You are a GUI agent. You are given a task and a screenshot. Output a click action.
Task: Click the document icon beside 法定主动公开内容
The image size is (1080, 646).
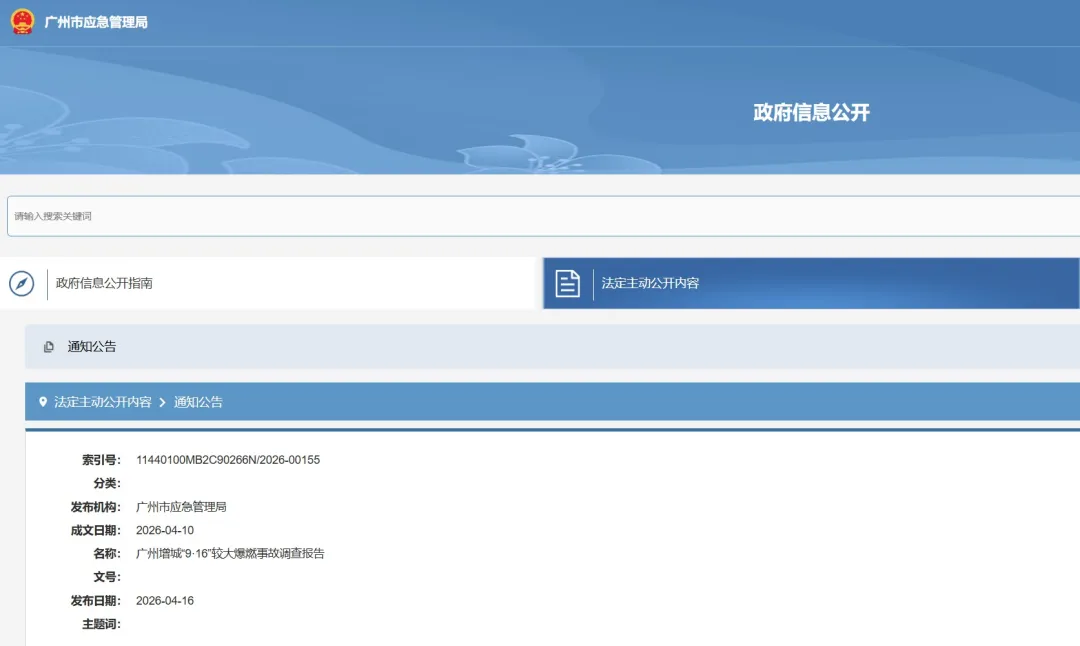(568, 284)
